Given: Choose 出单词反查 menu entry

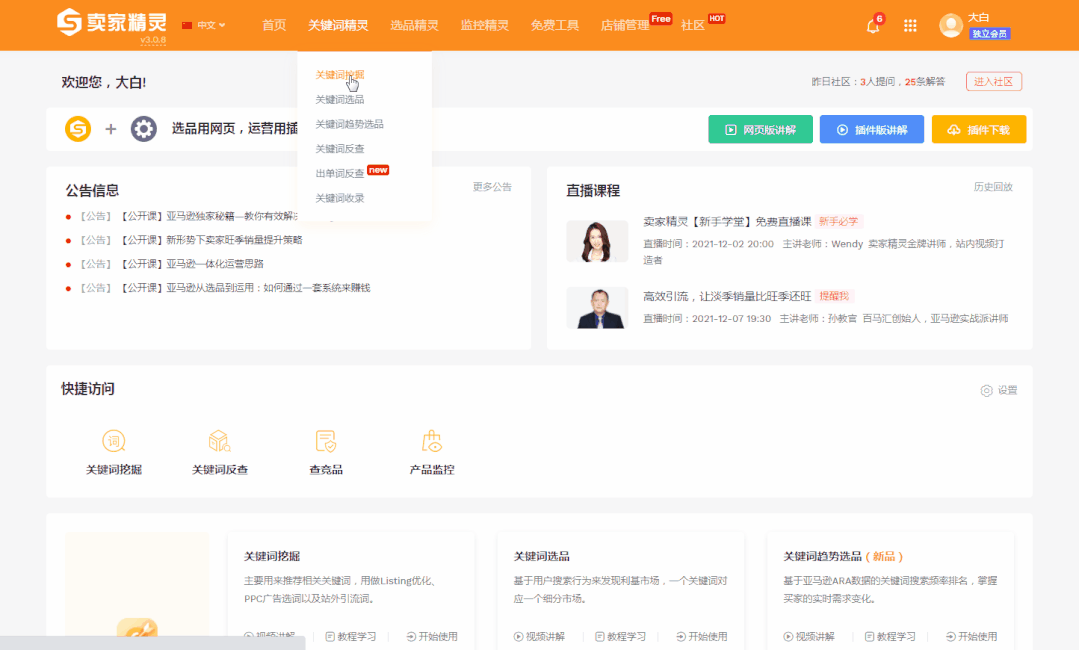Looking at the screenshot, I should click(x=336, y=170).
